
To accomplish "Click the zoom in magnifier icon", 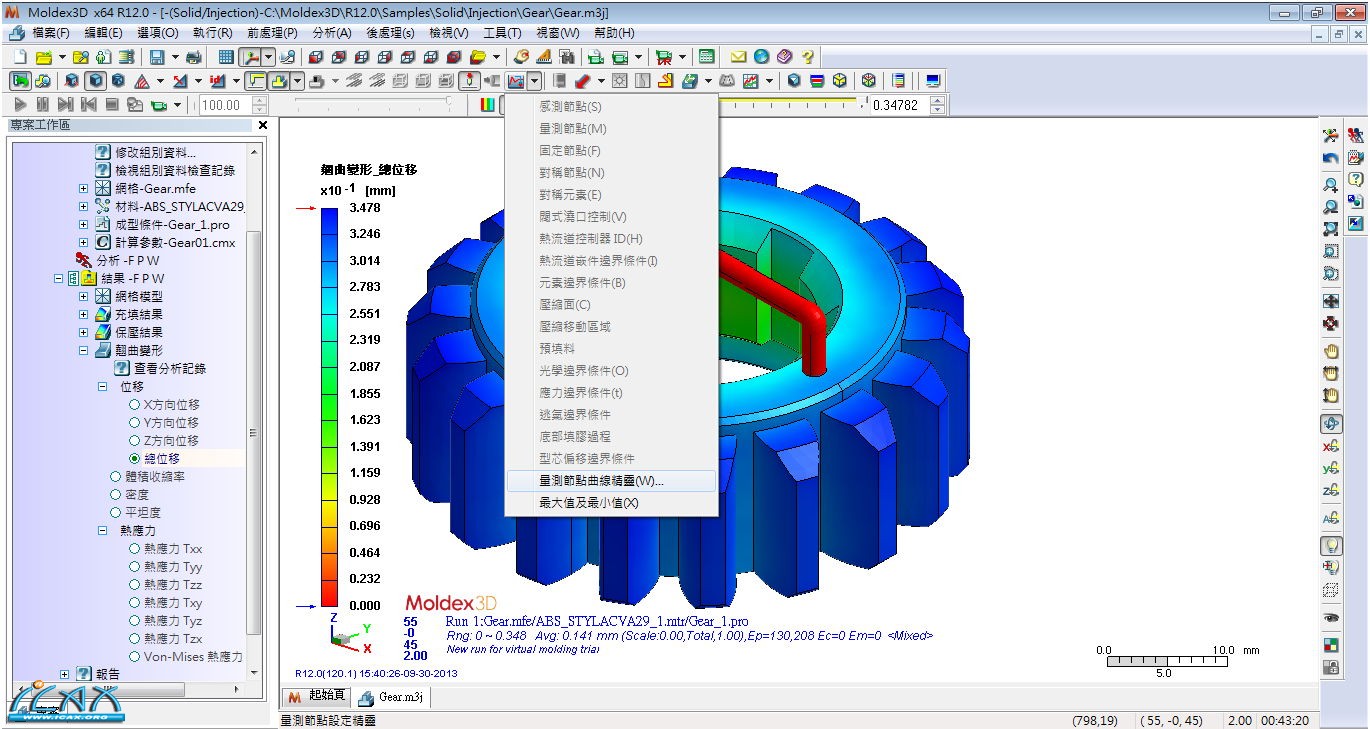I will [1330, 185].
